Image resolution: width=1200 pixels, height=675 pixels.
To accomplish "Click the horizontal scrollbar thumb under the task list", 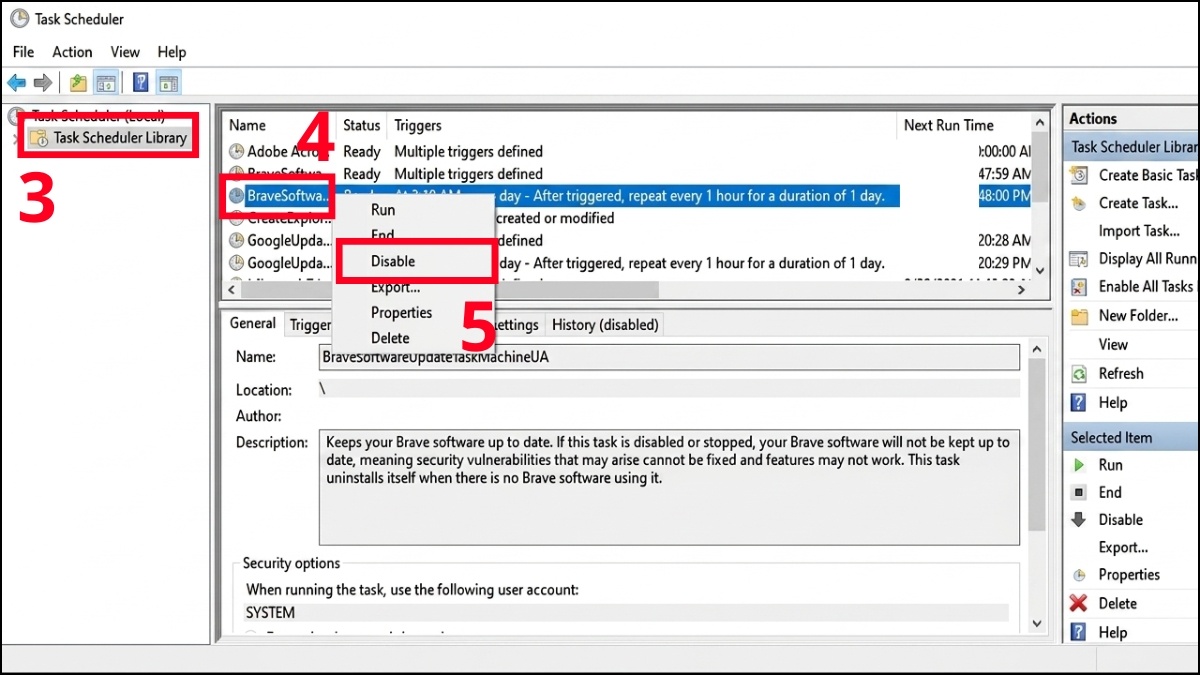I will point(450,289).
